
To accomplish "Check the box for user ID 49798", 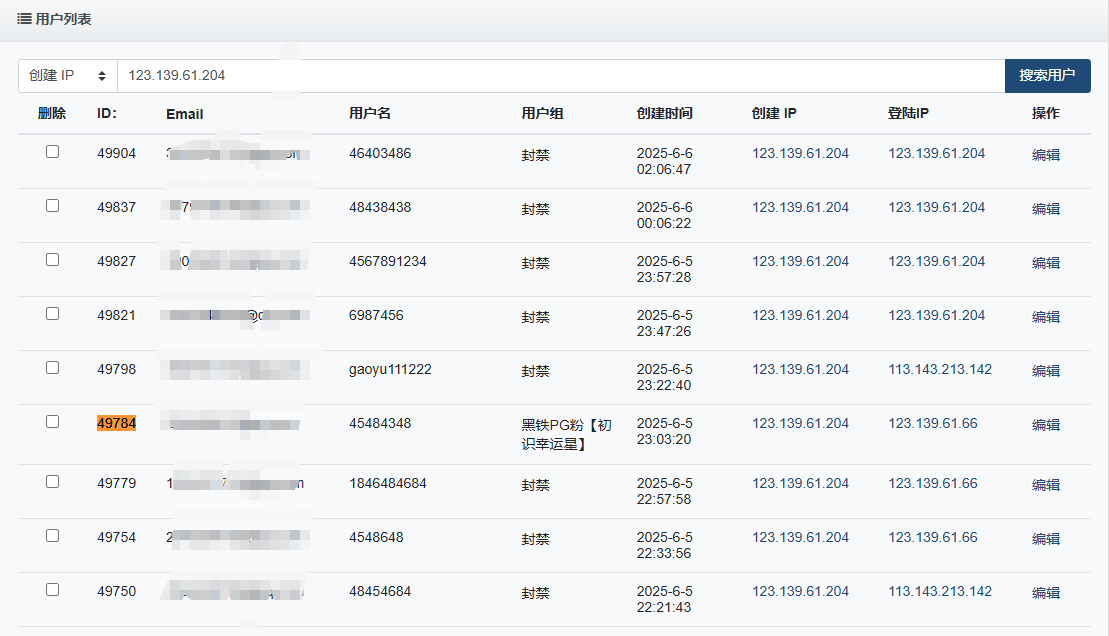I will [52, 367].
